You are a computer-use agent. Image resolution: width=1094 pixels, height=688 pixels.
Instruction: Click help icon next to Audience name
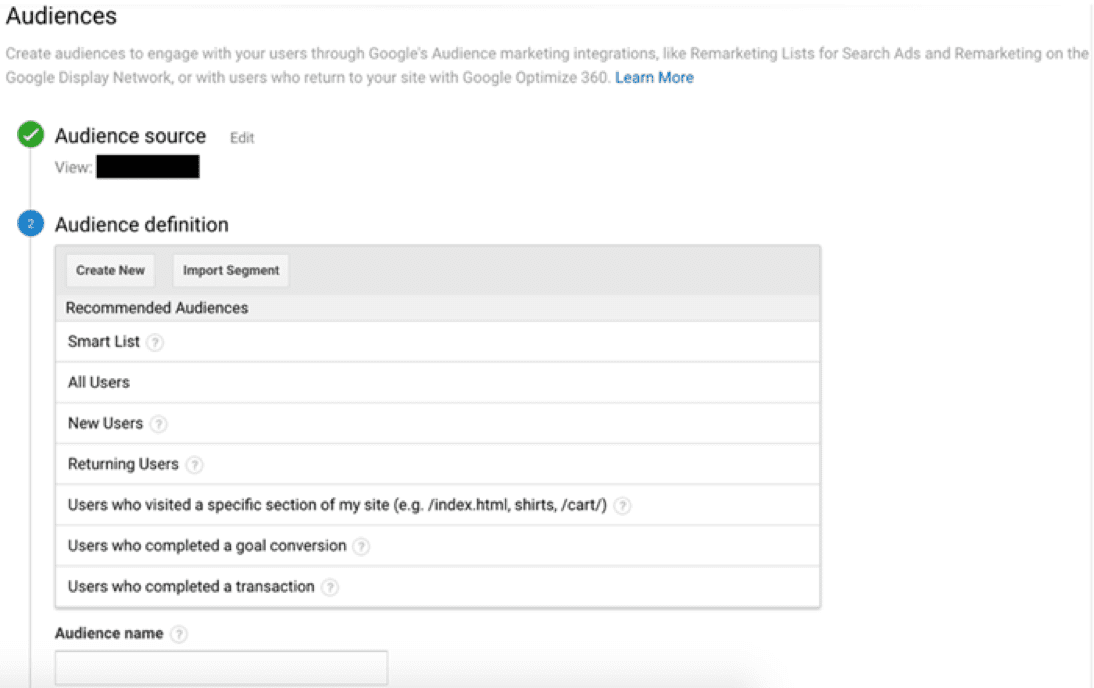[x=178, y=634]
